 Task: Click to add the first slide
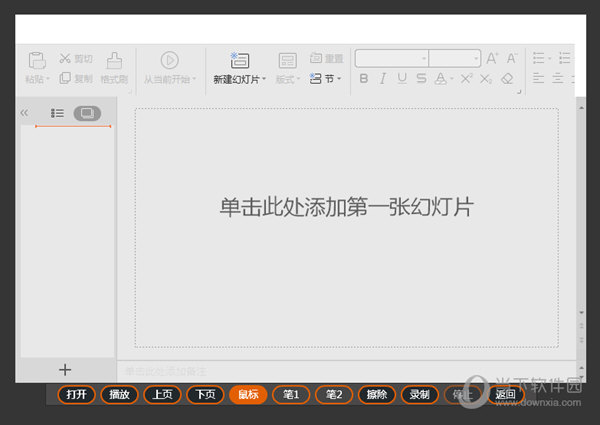pyautogui.click(x=347, y=207)
